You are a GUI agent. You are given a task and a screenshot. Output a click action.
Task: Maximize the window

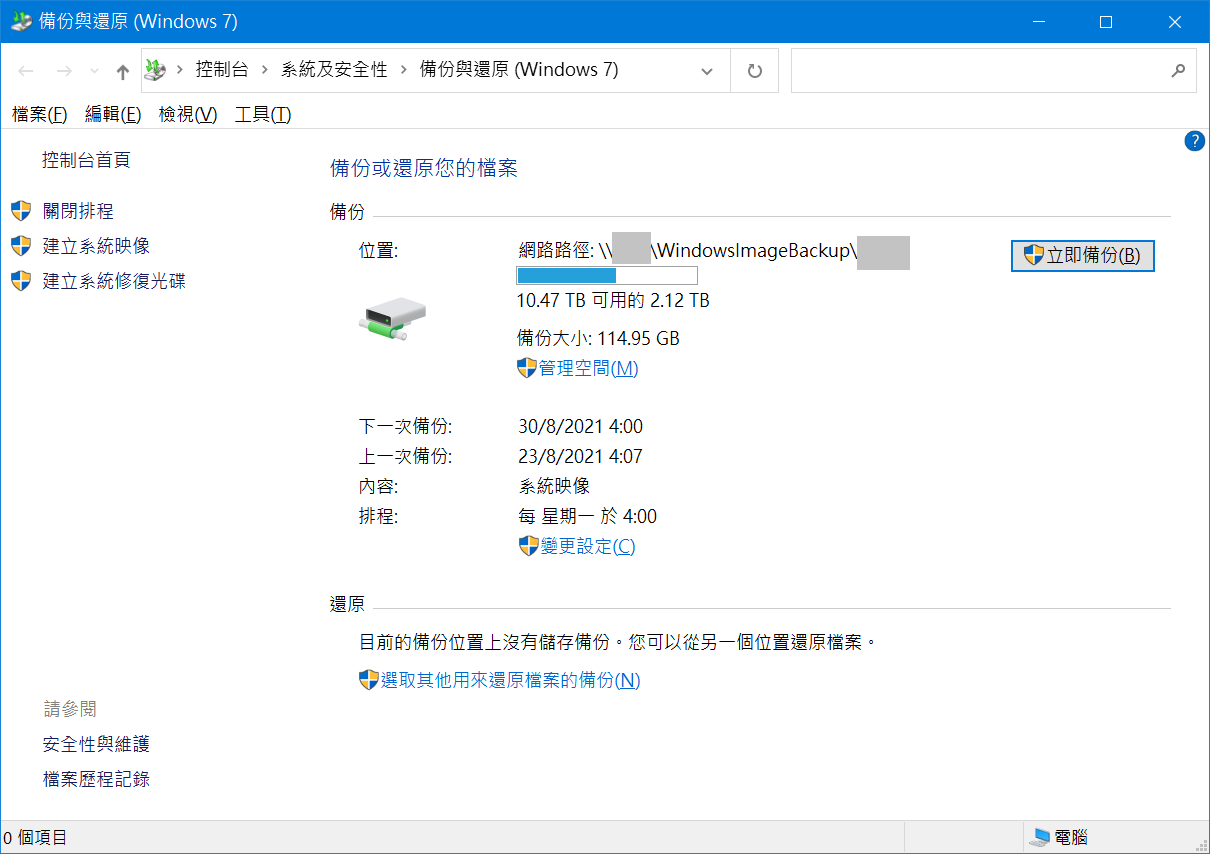pos(1106,22)
